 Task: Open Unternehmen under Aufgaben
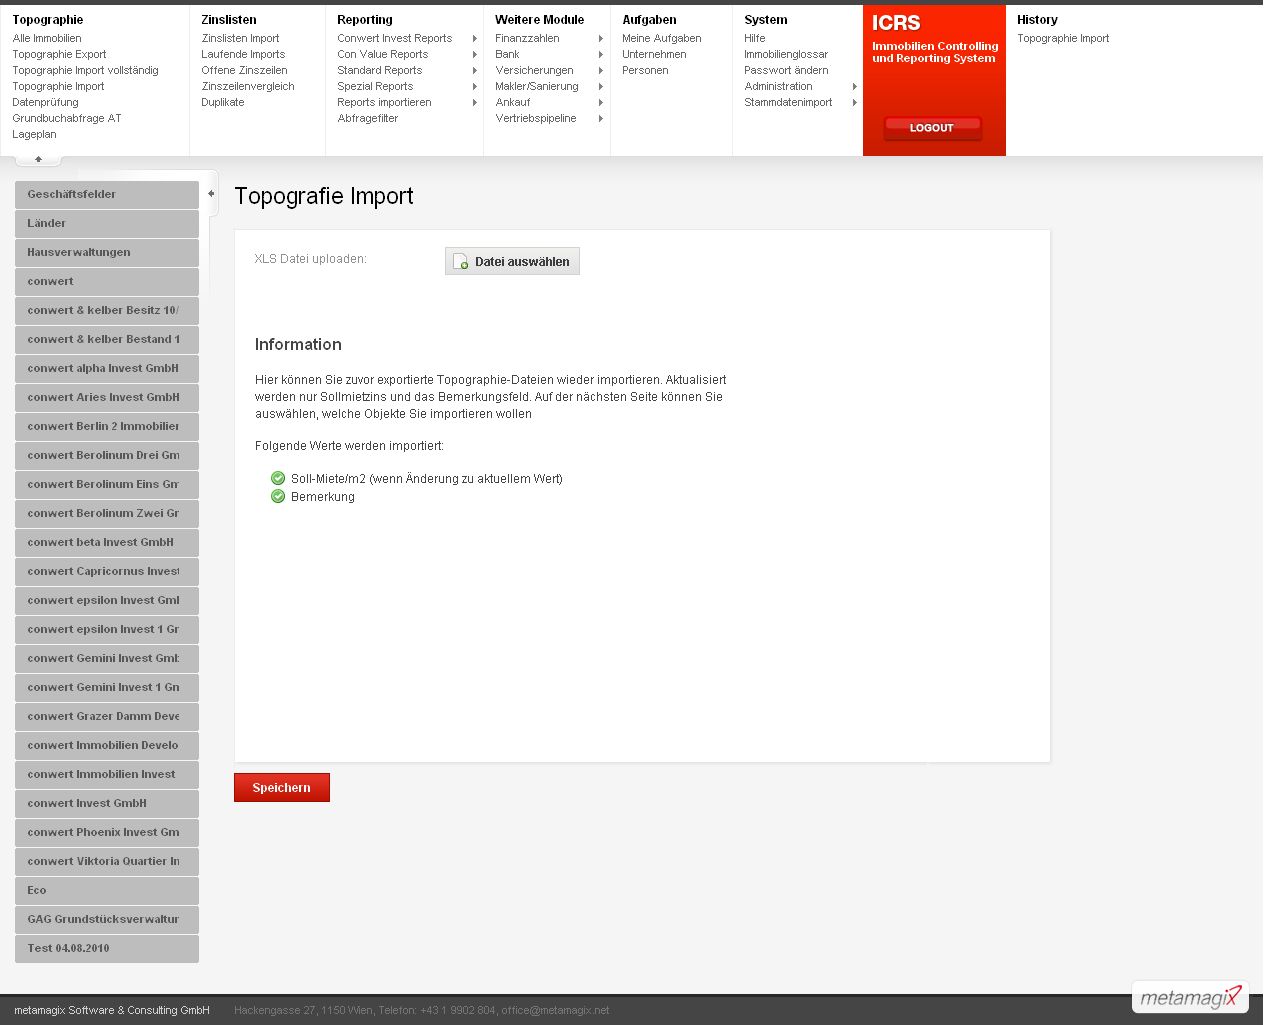[654, 54]
